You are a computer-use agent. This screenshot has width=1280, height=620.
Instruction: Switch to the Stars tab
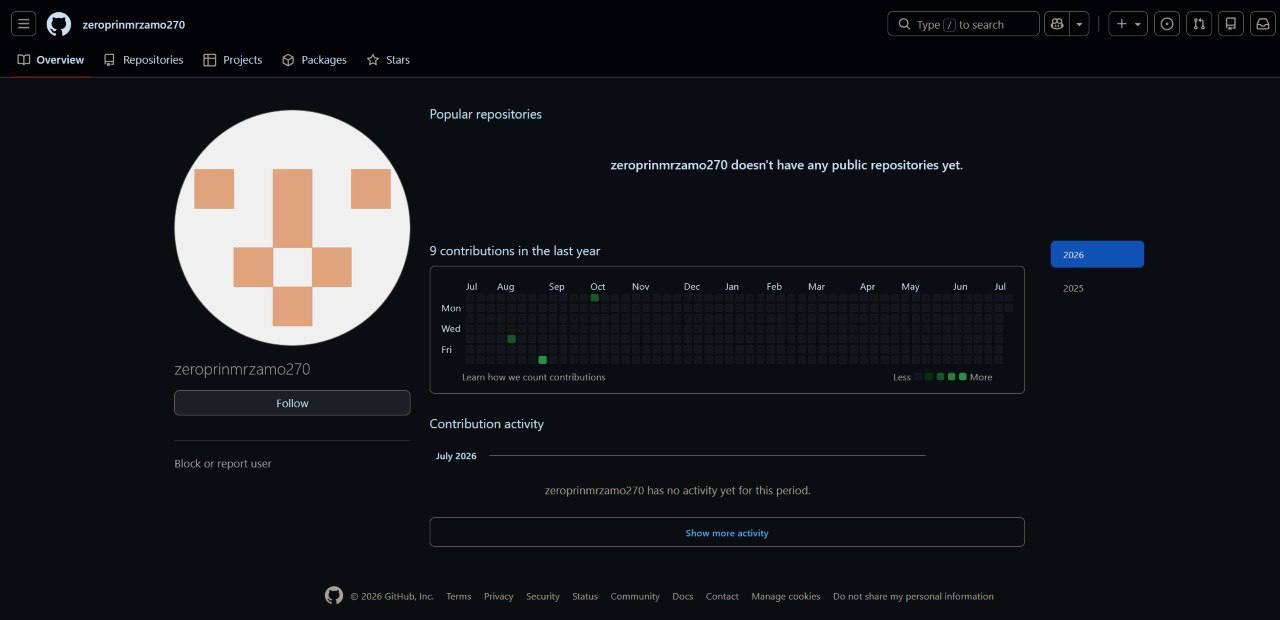[388, 60]
